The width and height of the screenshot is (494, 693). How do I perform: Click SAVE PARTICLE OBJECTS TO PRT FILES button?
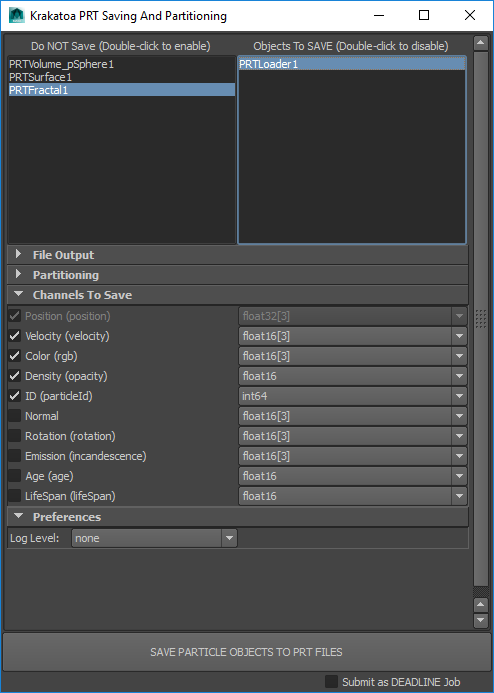point(246,652)
